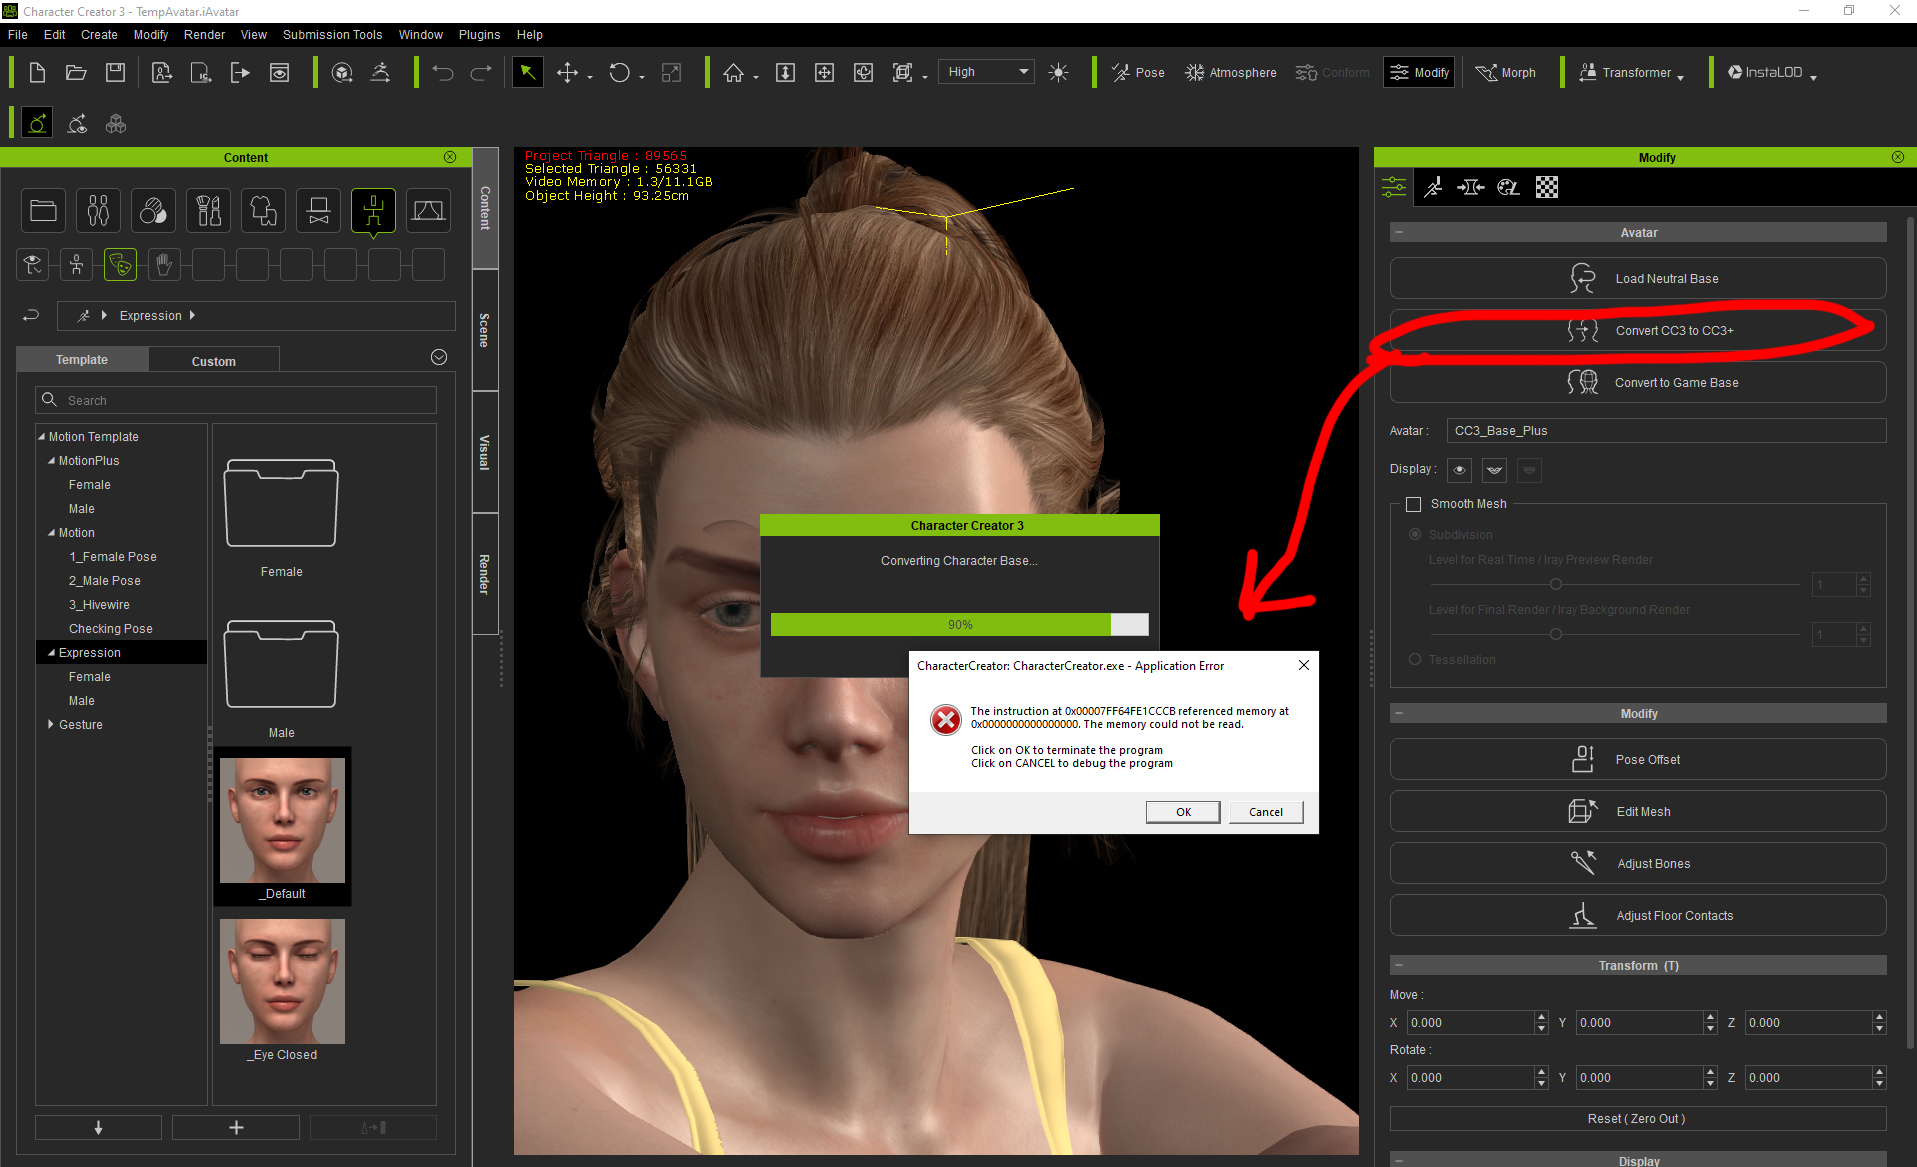Select the Rotate tool
1917x1167 pixels.
point(620,73)
